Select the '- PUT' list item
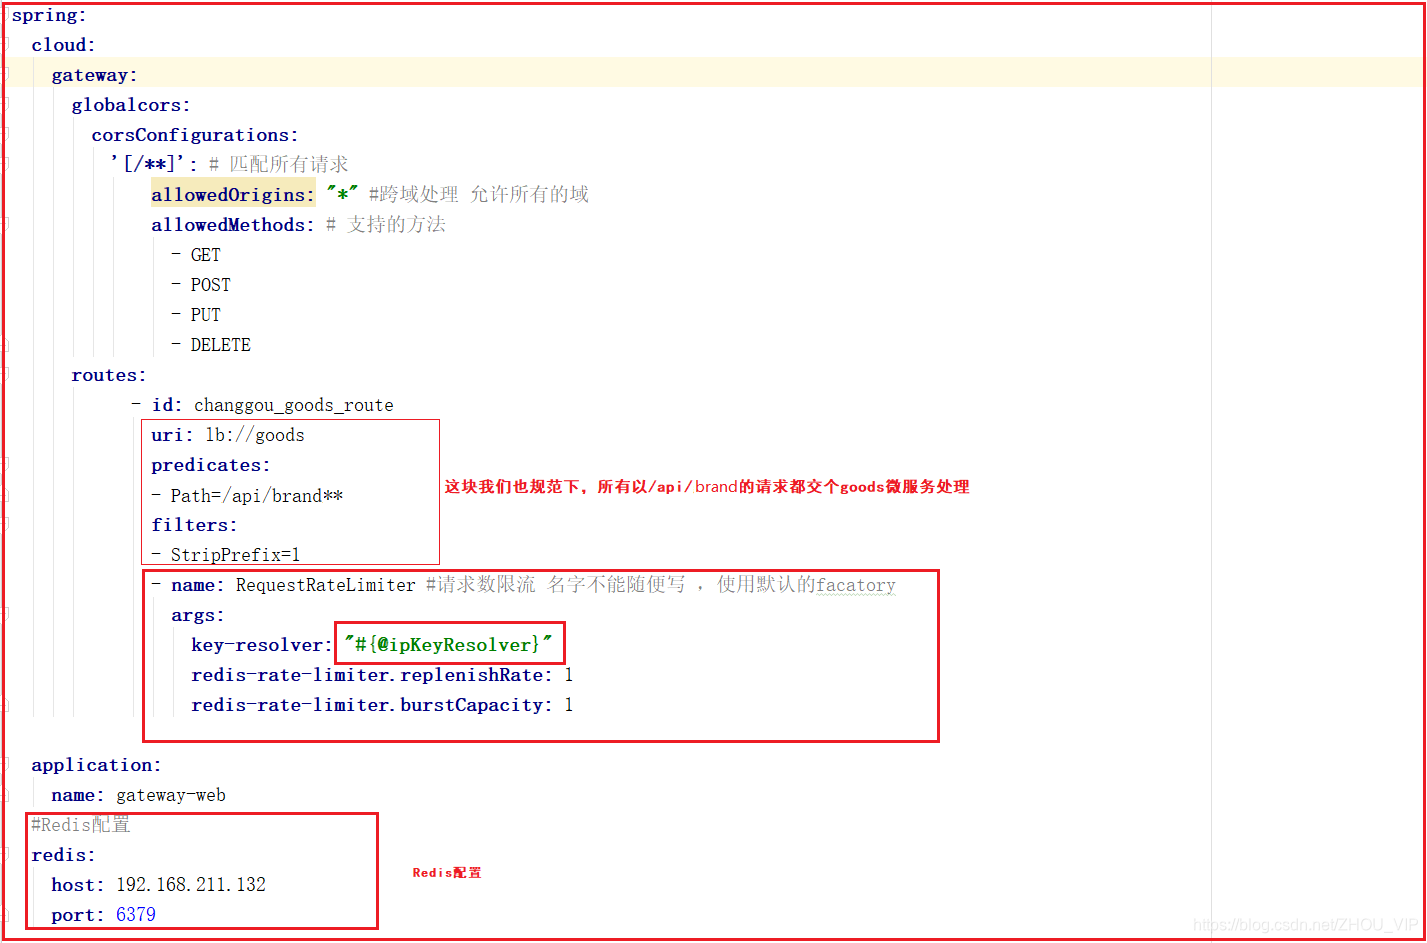This screenshot has width=1427, height=943. click(196, 315)
